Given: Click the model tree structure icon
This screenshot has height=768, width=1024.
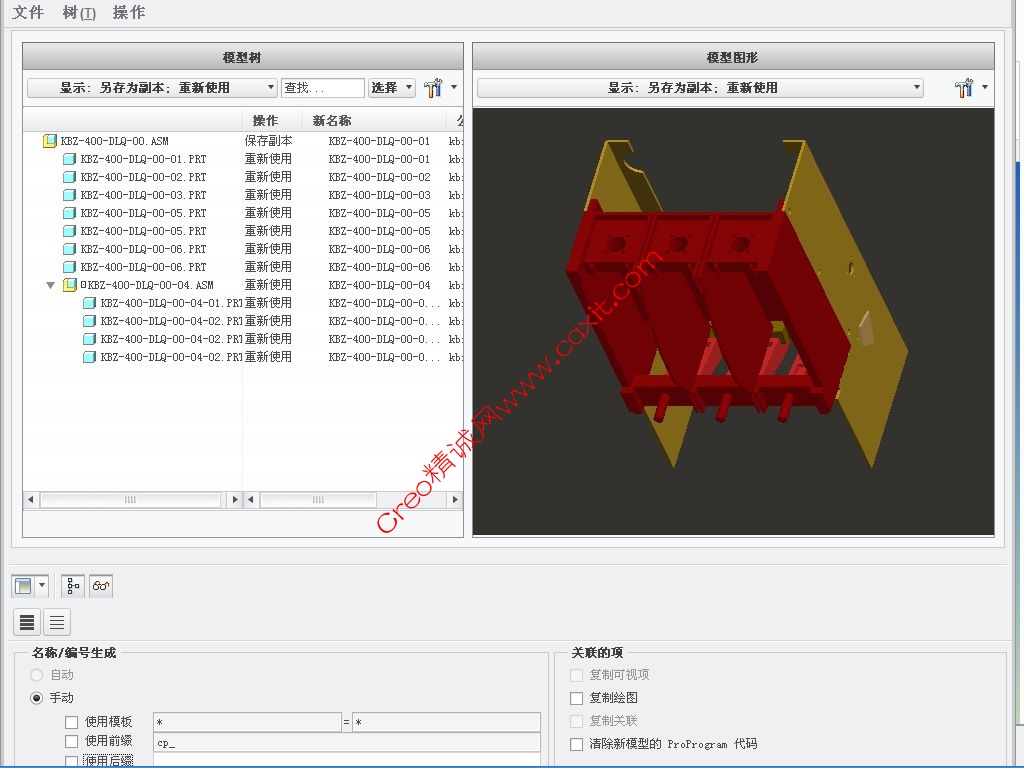Looking at the screenshot, I should (x=73, y=586).
